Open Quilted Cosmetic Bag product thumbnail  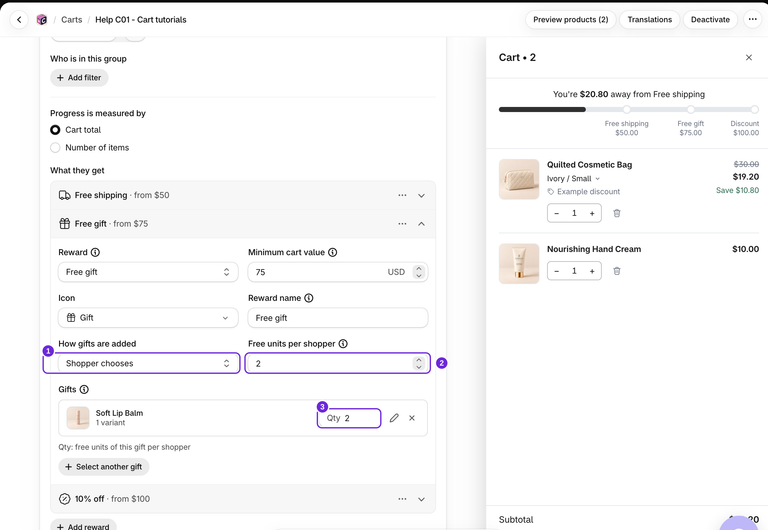[x=519, y=179]
